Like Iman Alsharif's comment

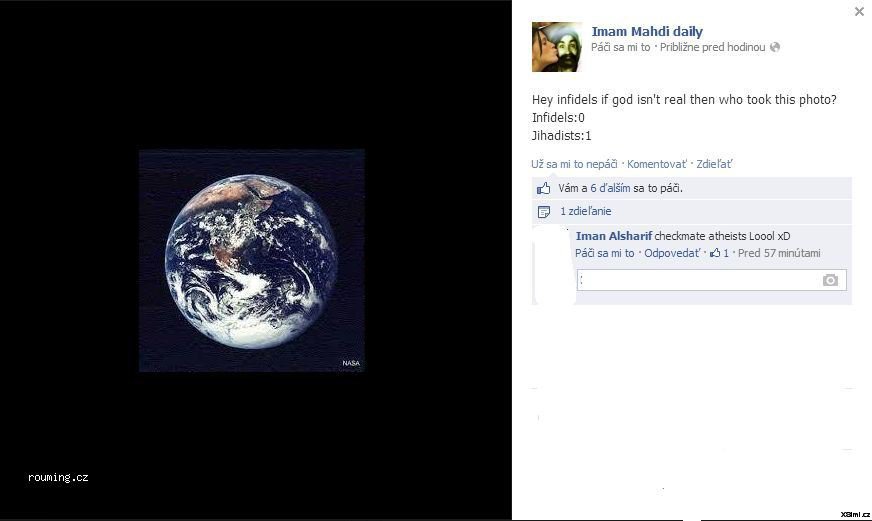click(605, 254)
